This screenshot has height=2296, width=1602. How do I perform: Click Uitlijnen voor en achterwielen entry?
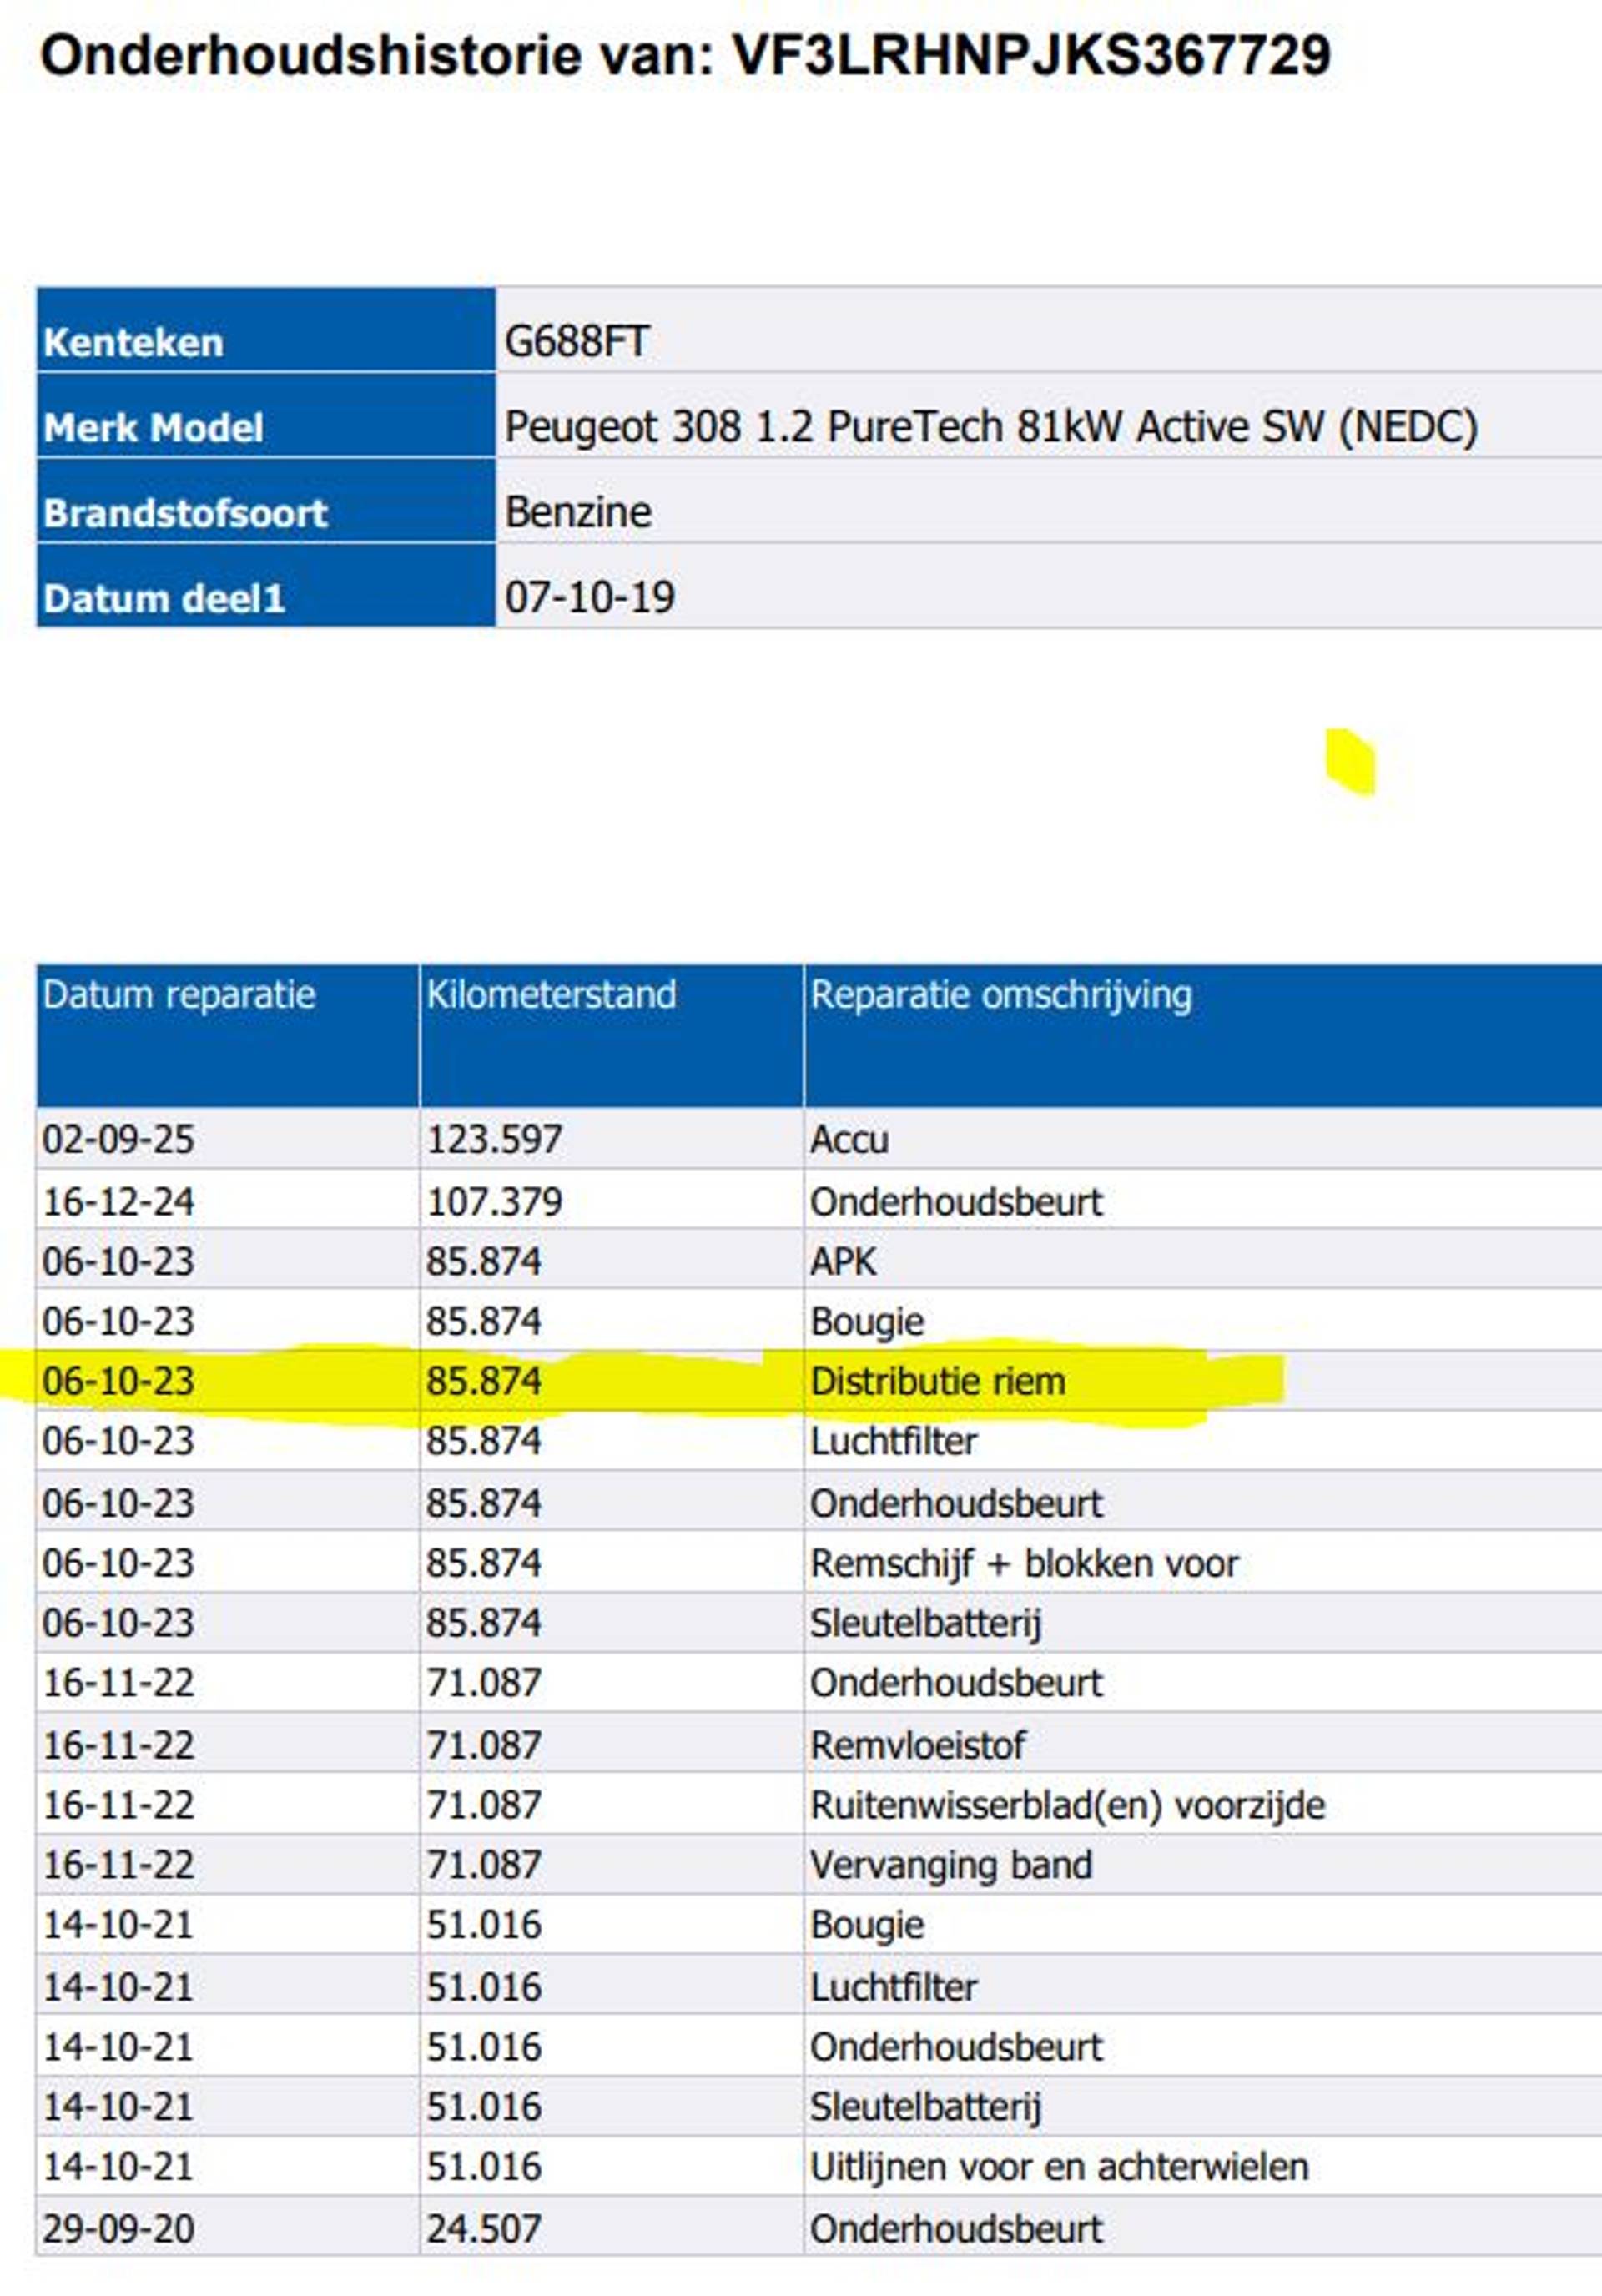point(1059,2166)
